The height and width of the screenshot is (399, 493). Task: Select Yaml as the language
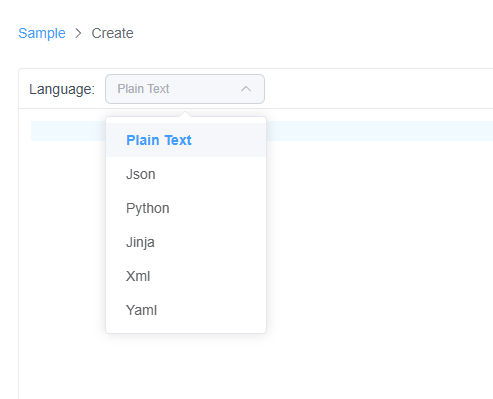click(186, 310)
